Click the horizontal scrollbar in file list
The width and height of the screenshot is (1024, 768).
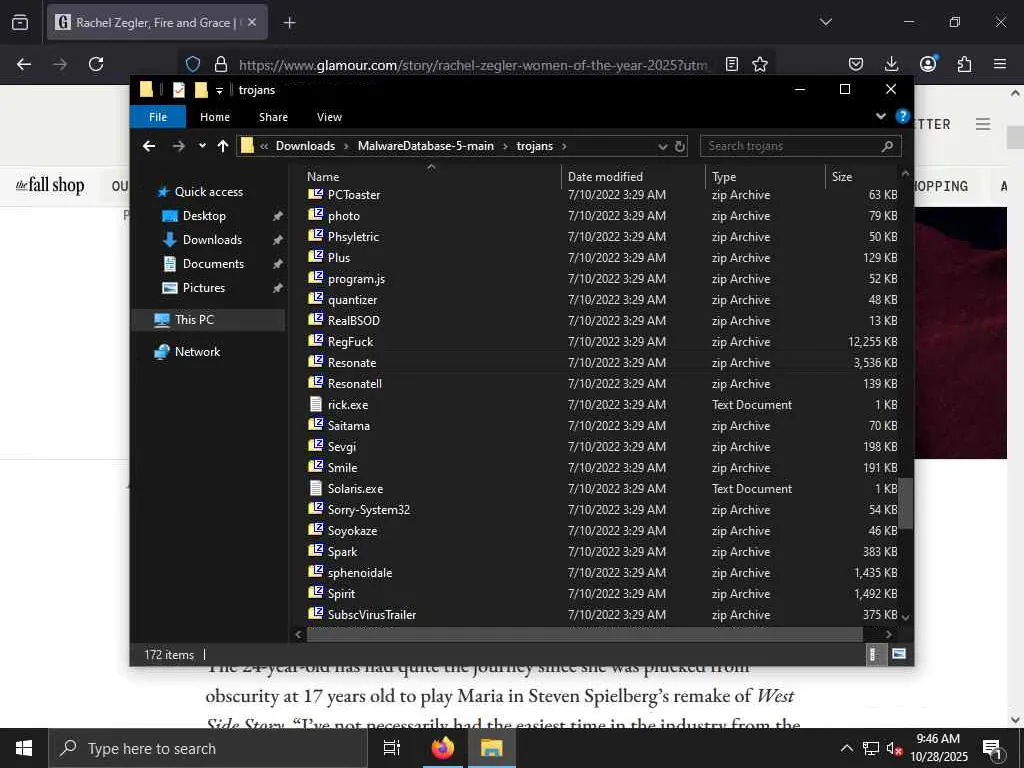point(584,634)
